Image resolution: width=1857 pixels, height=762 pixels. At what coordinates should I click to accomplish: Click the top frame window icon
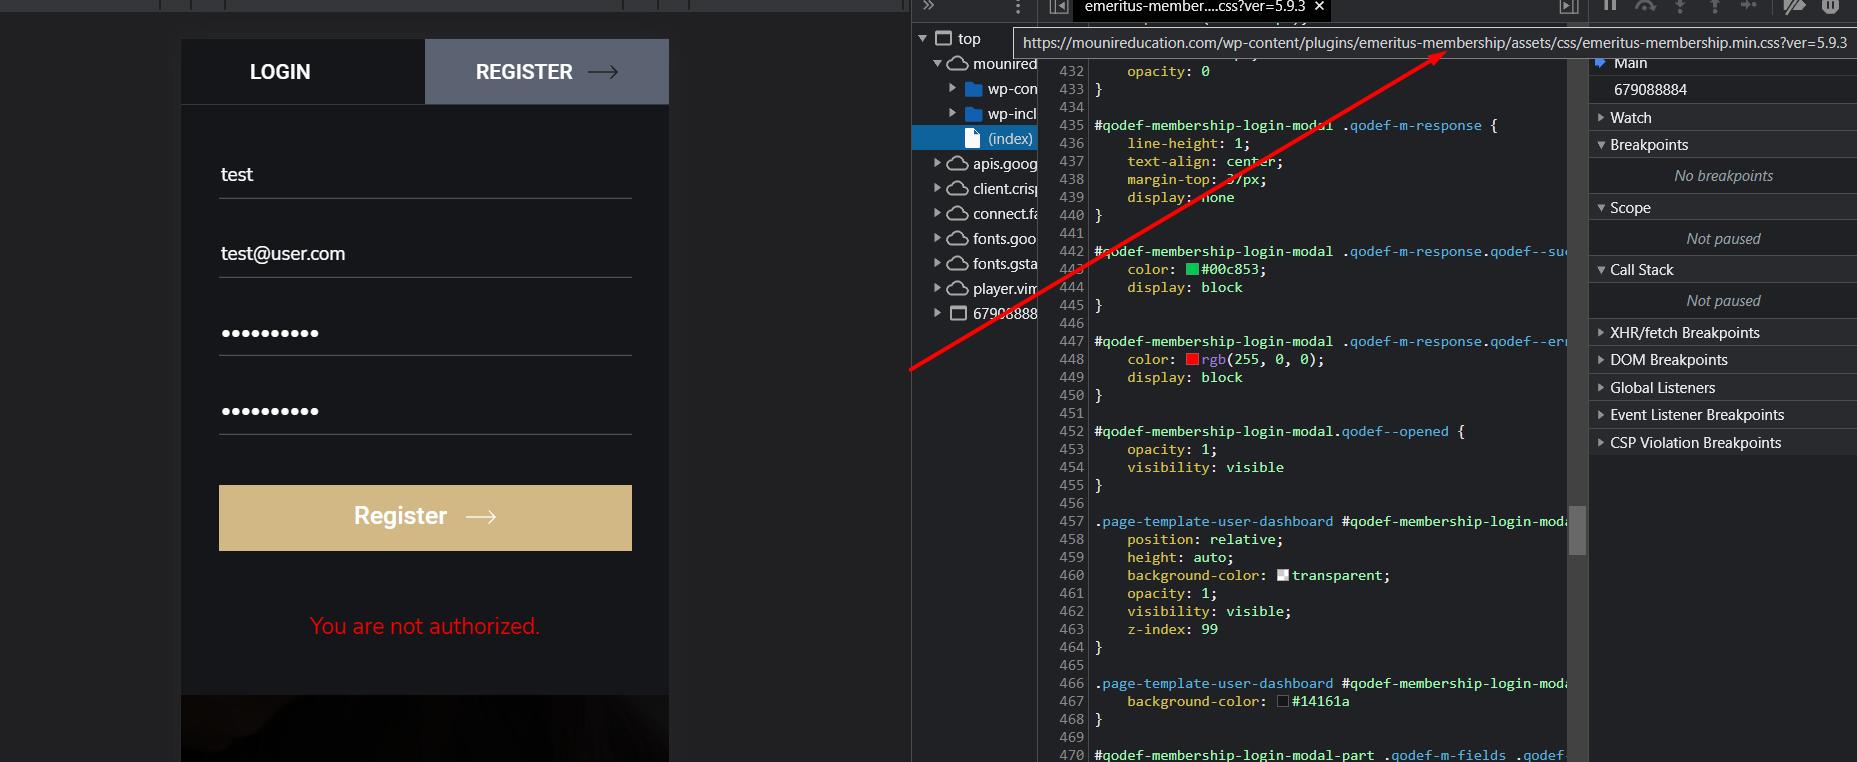pyautogui.click(x=943, y=39)
